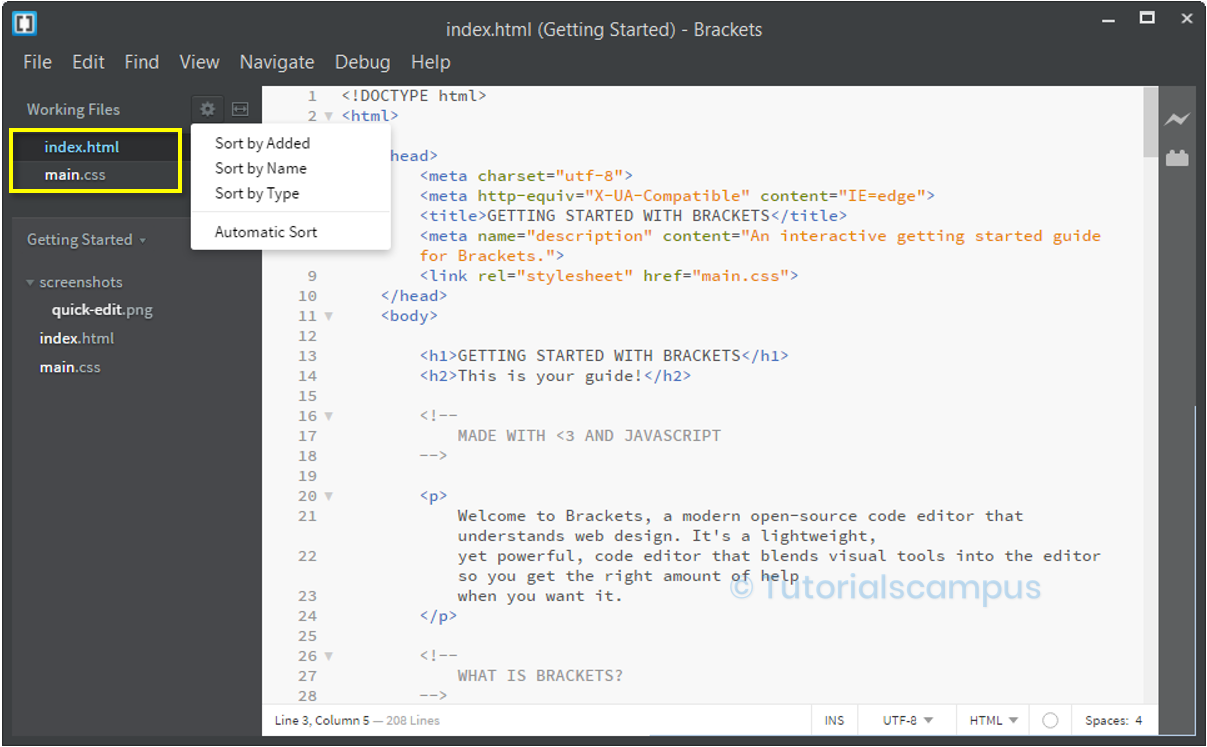This screenshot has width=1207, height=747.
Task: Click the split view icon in sidebar
Action: tap(240, 109)
